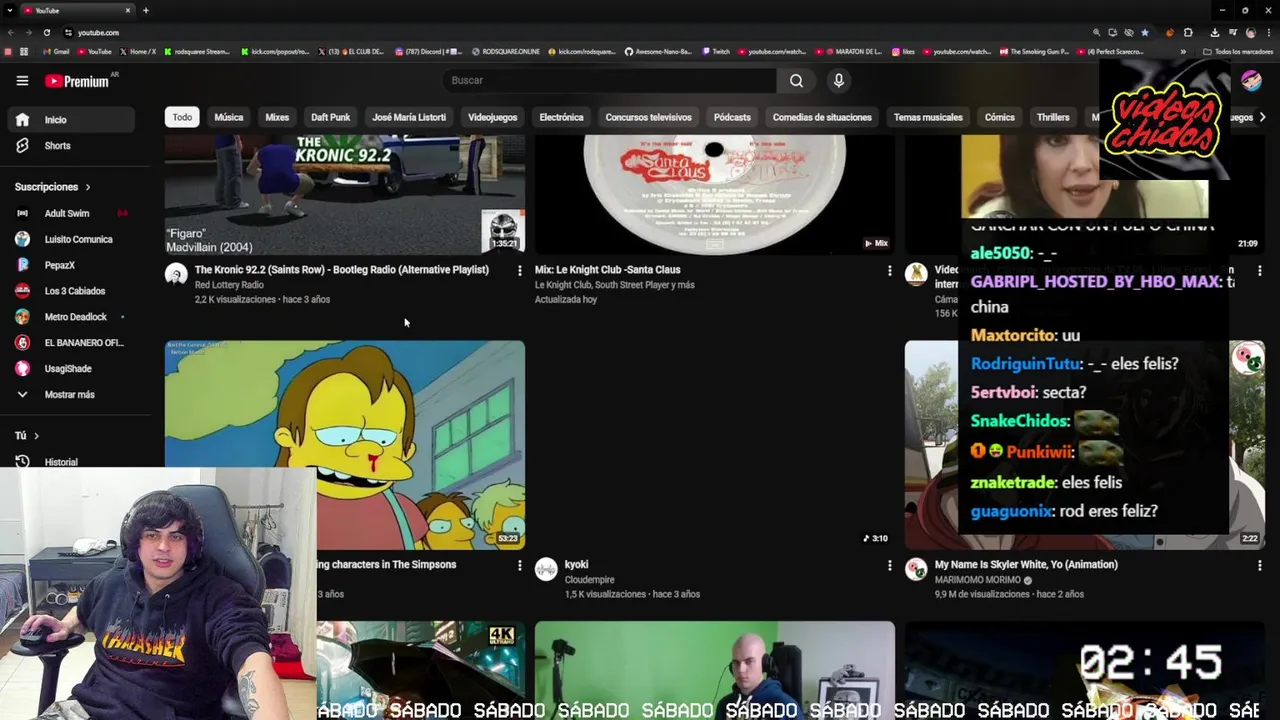Select the Daft Punk filter chip

(330, 117)
